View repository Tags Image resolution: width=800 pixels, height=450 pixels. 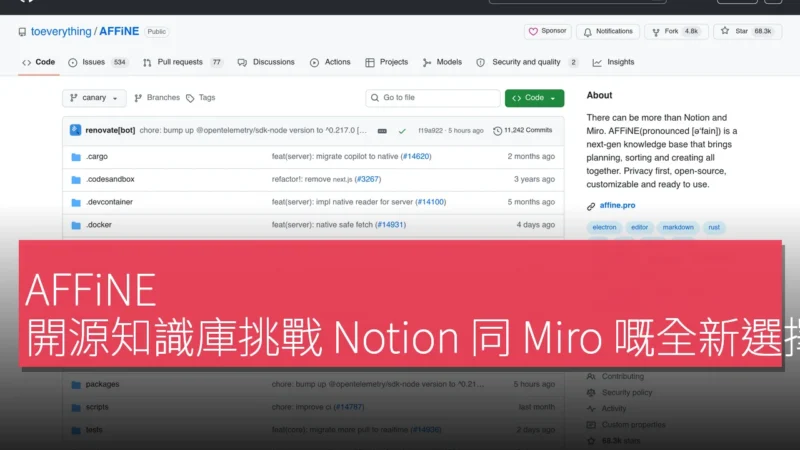click(x=201, y=97)
